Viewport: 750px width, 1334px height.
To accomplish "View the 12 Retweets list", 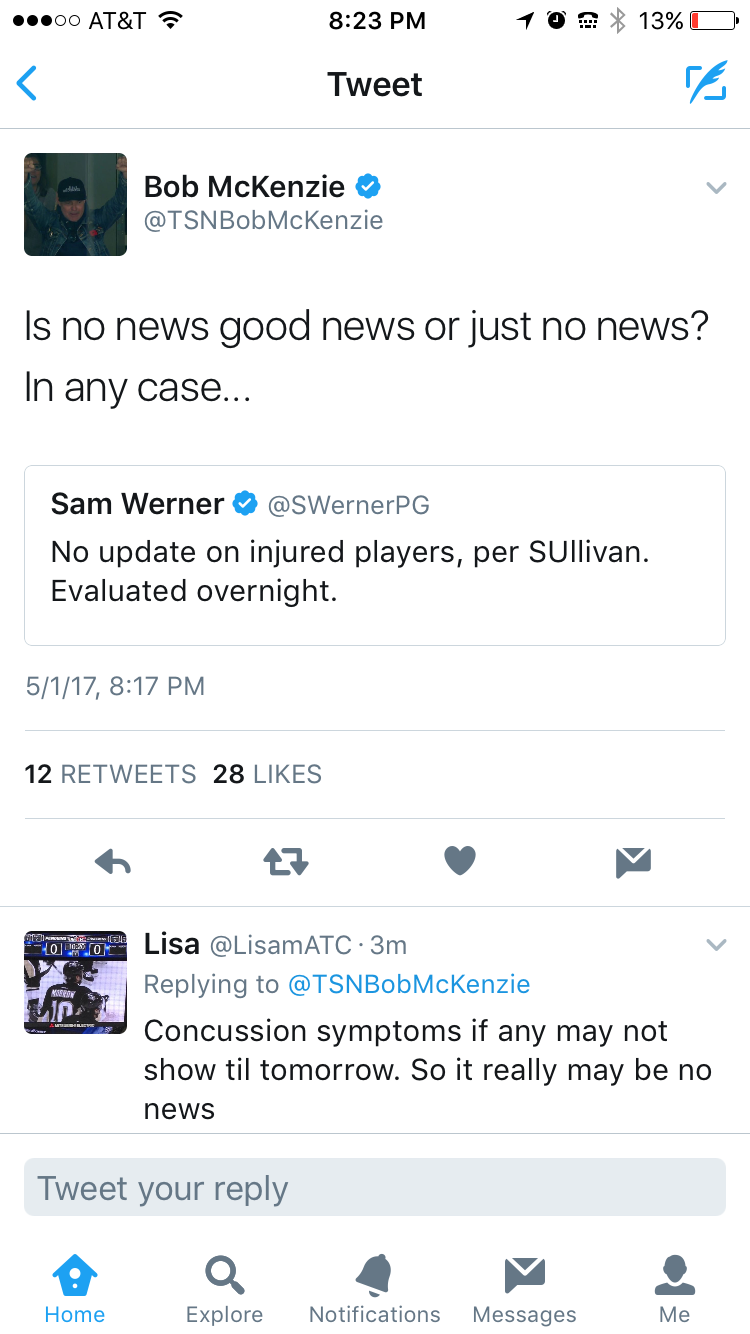I will pos(110,774).
